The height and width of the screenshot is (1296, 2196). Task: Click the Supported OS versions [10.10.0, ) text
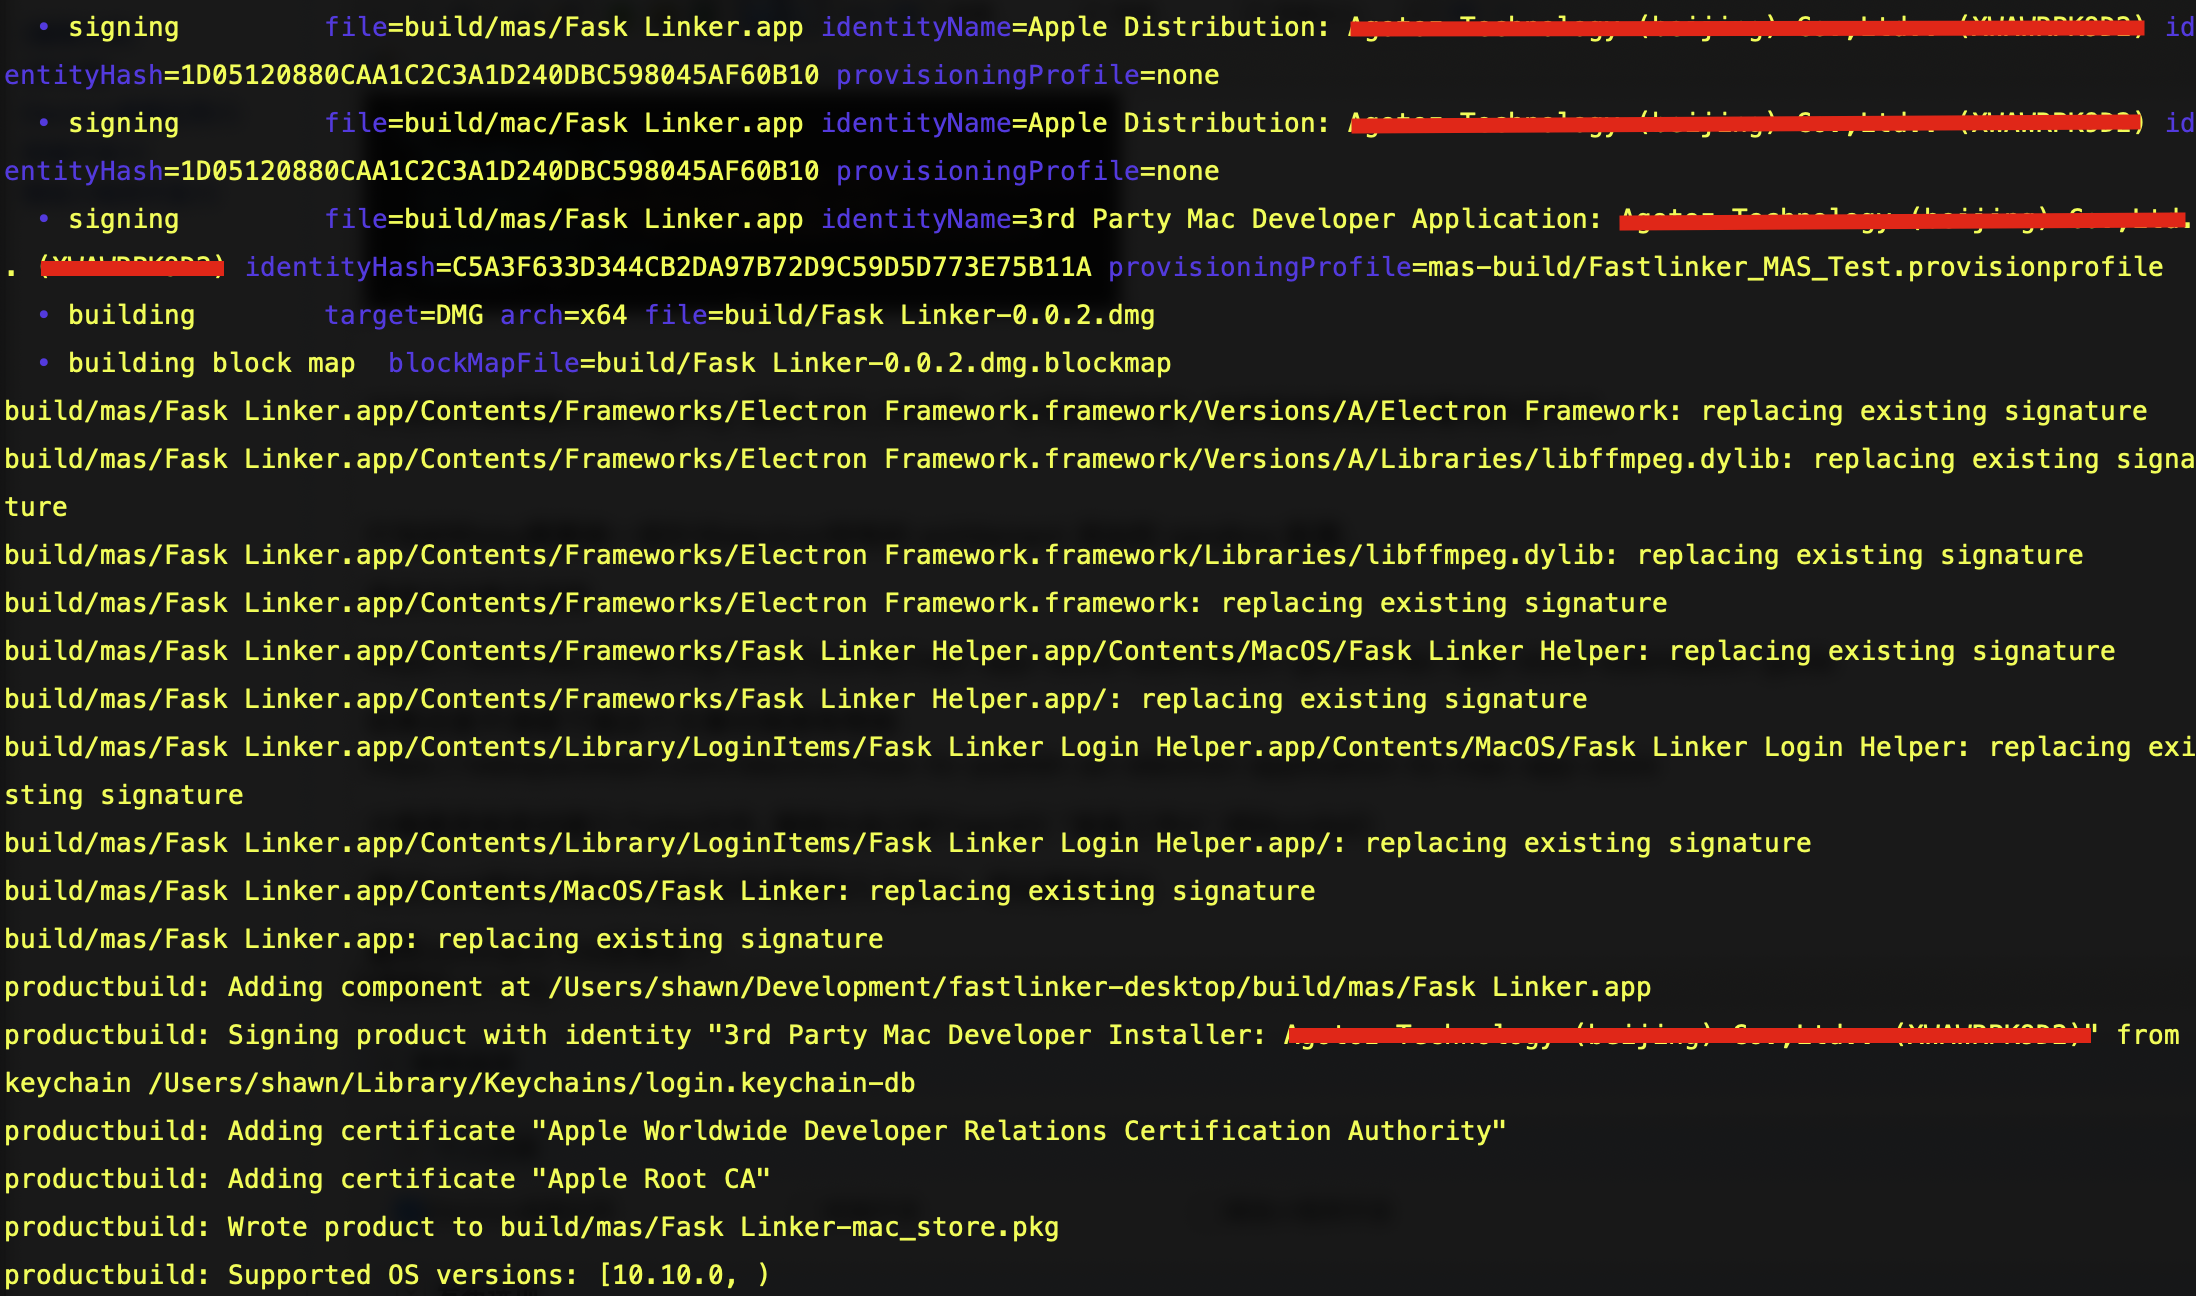click(x=499, y=1275)
